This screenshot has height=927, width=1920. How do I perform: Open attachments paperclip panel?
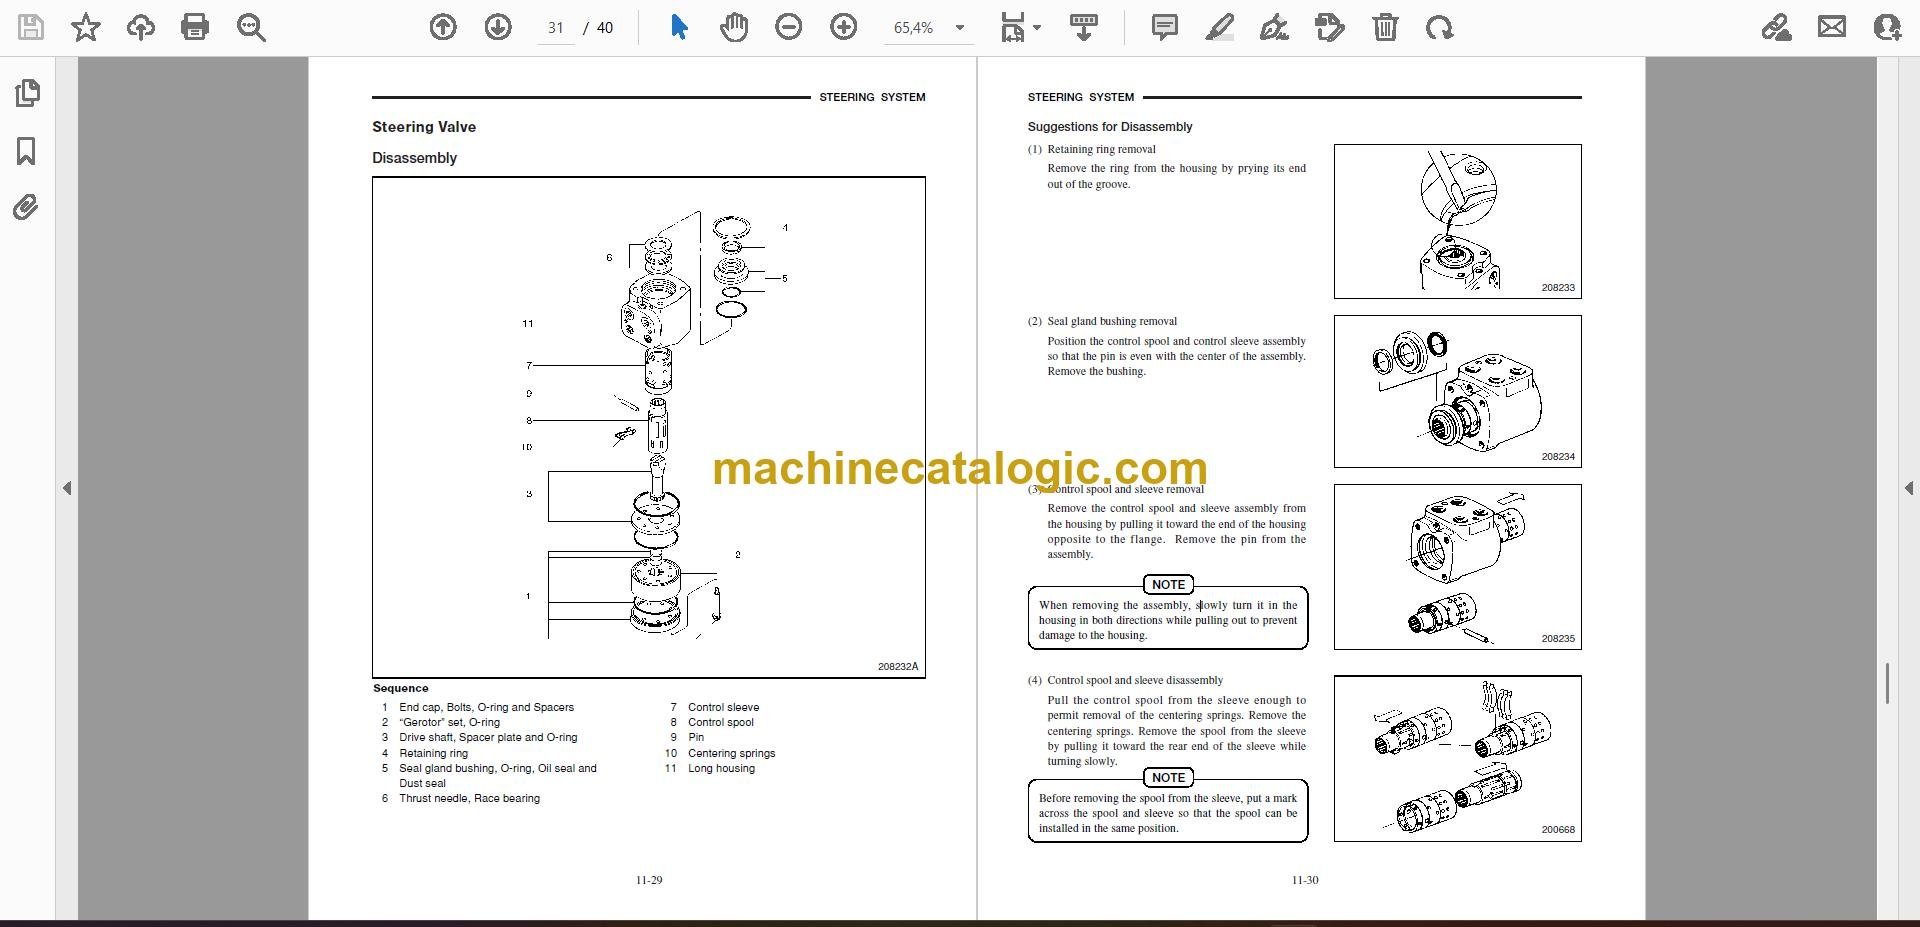coord(26,208)
